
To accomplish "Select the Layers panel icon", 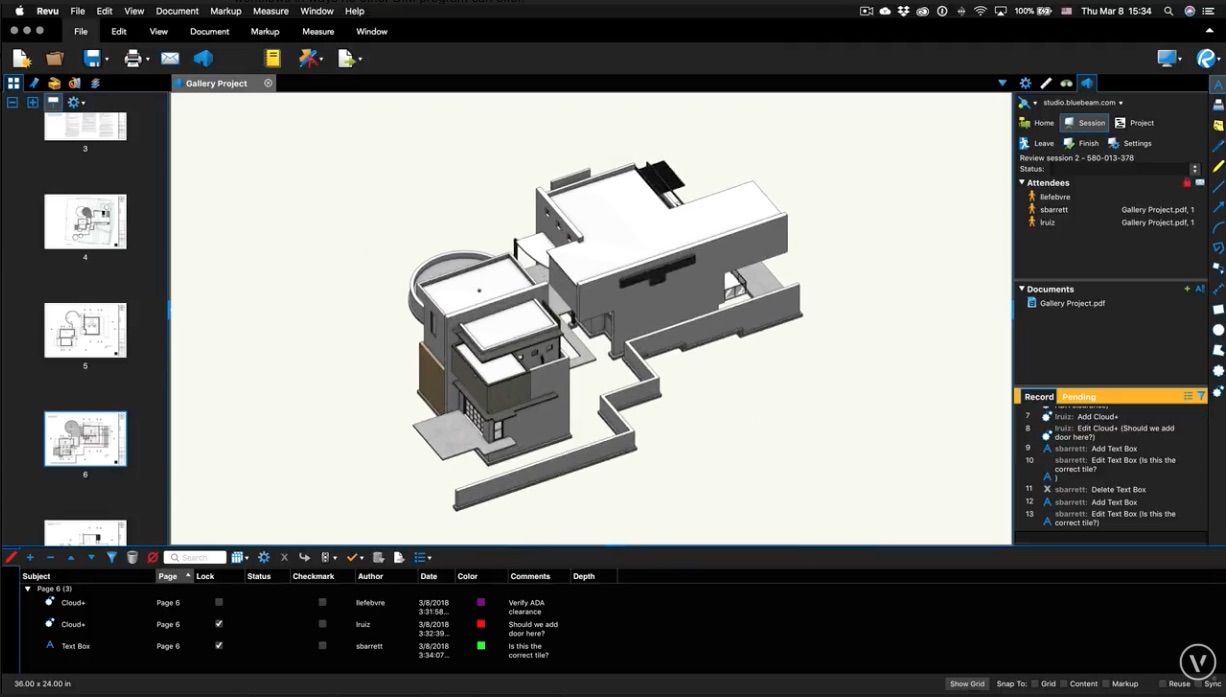I will pos(93,83).
